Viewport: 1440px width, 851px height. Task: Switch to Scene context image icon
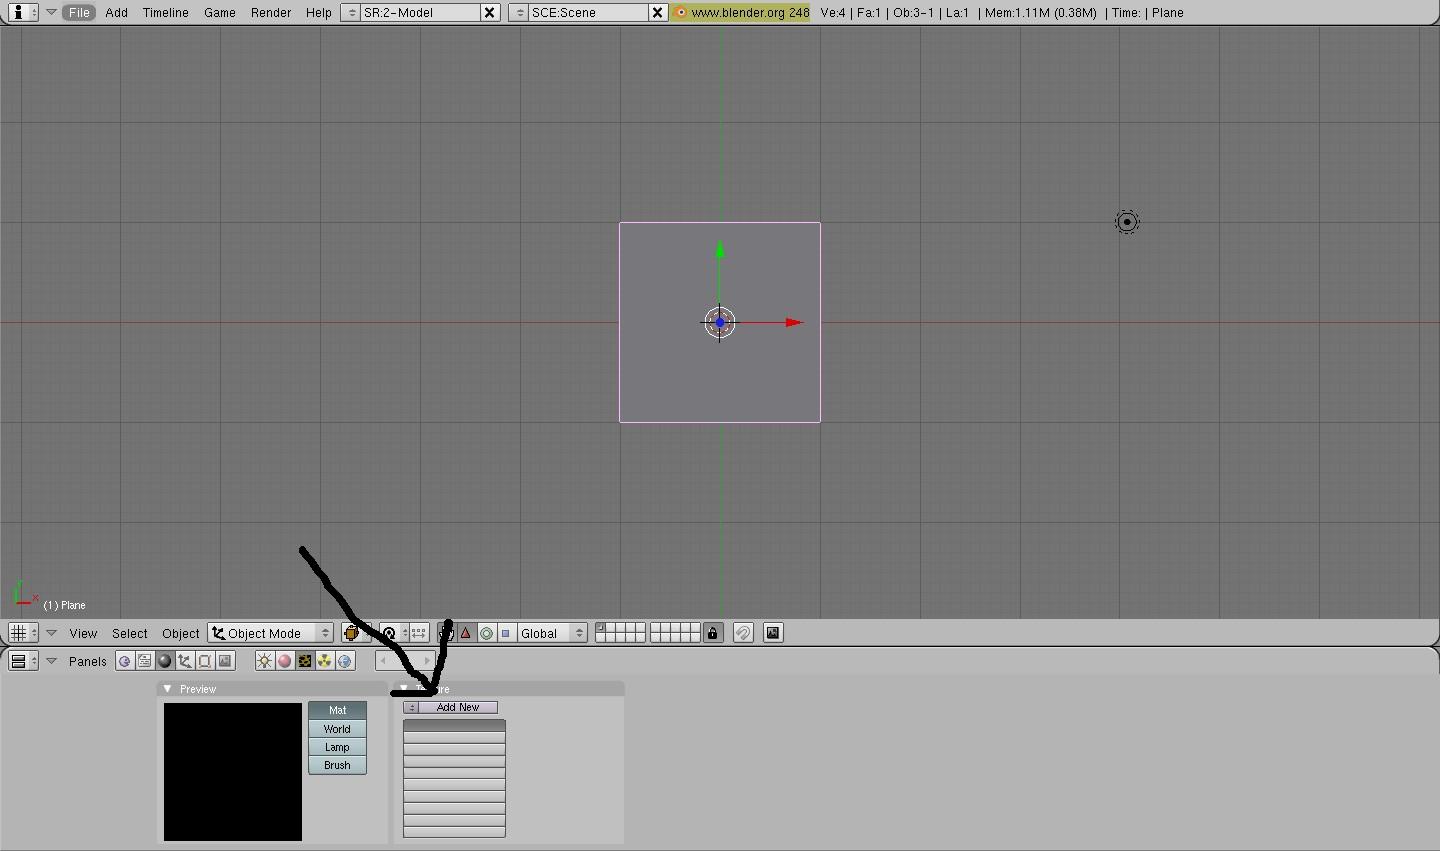[x=225, y=661]
